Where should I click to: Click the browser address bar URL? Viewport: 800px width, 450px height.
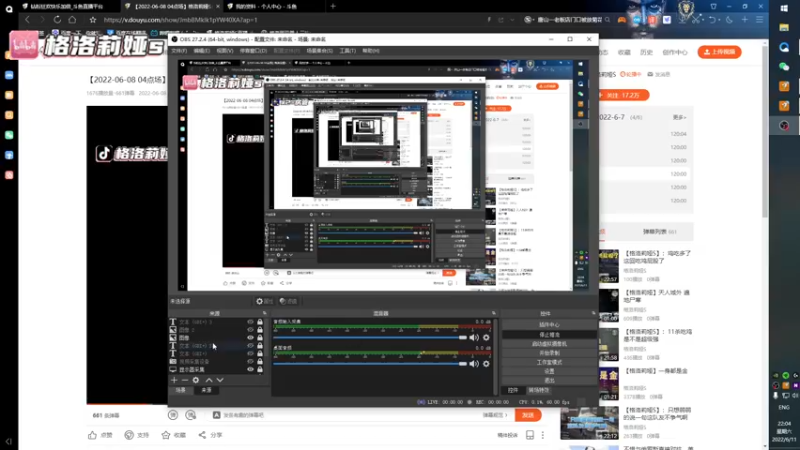181,20
